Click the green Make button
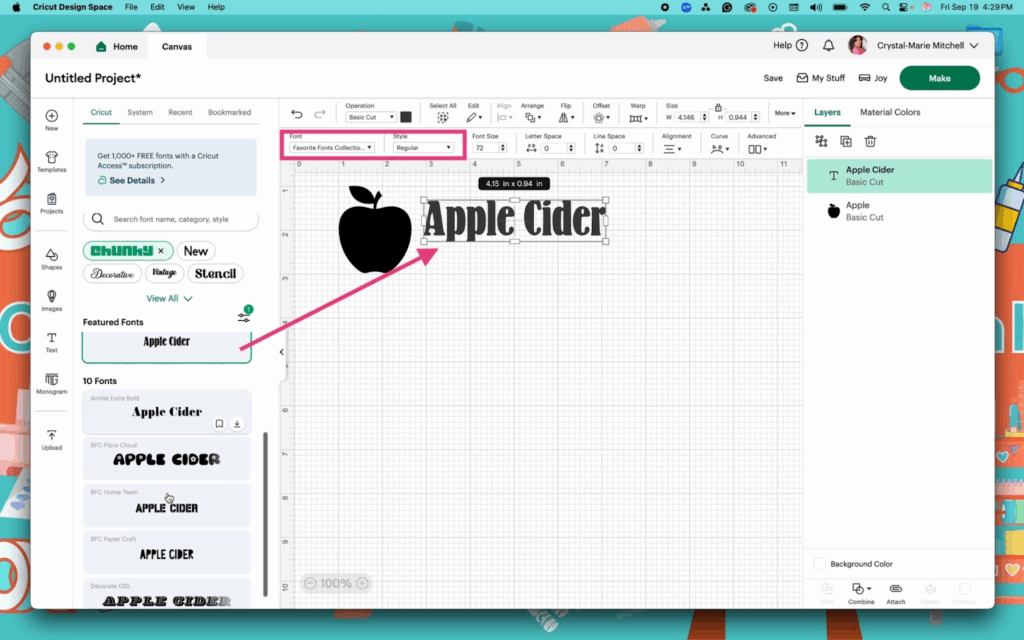 [939, 78]
